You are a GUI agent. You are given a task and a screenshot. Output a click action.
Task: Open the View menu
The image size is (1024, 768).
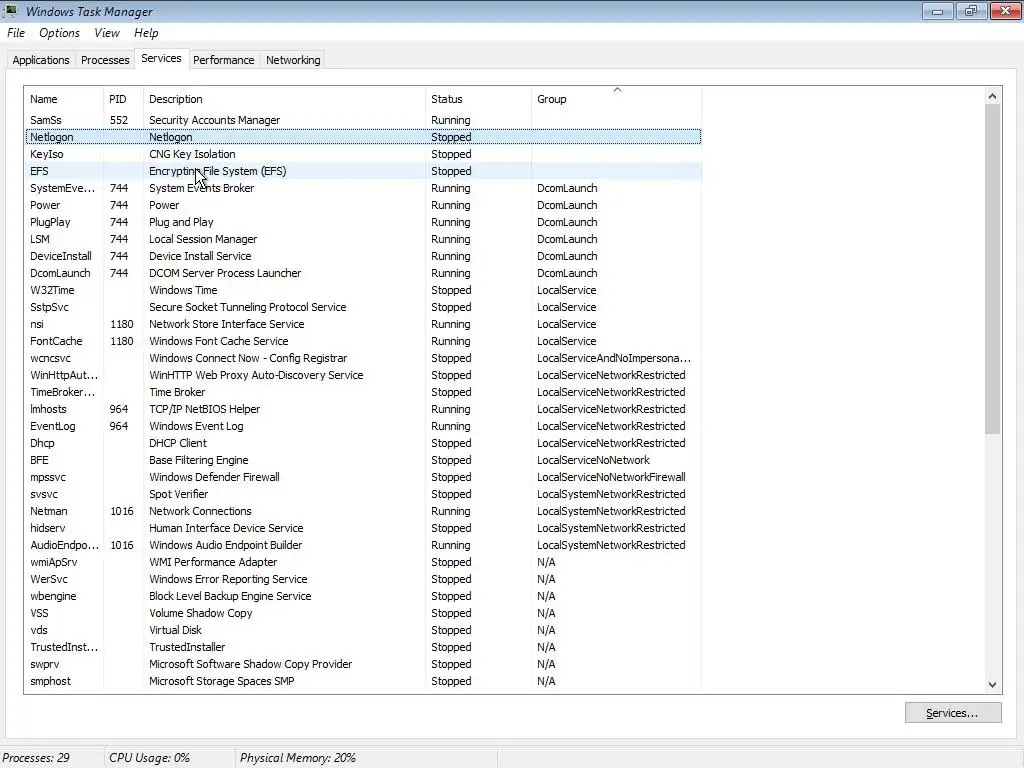(x=106, y=33)
